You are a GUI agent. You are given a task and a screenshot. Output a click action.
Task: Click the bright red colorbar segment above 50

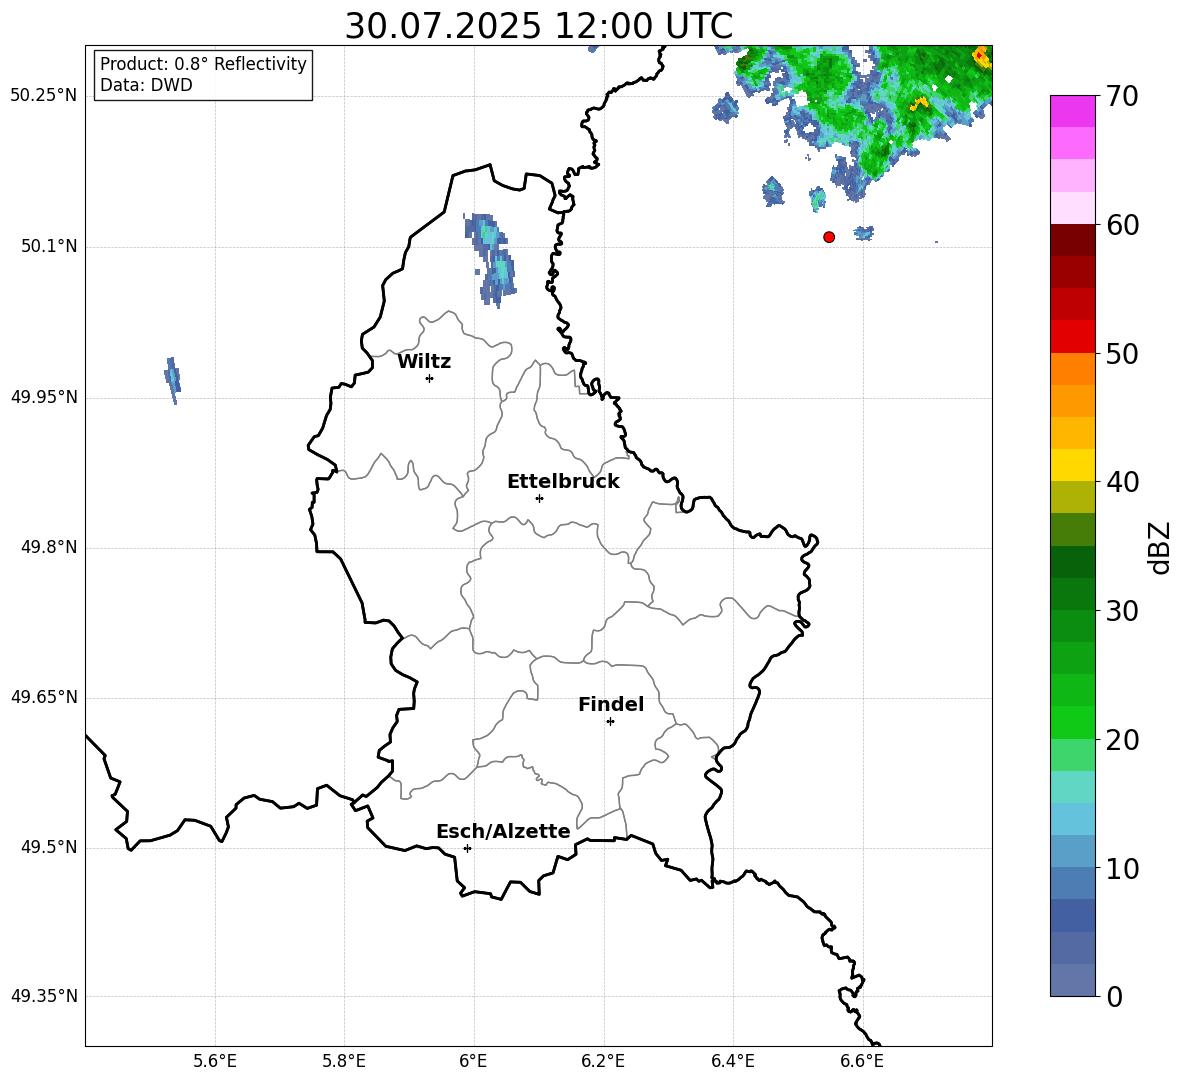coord(1073,337)
